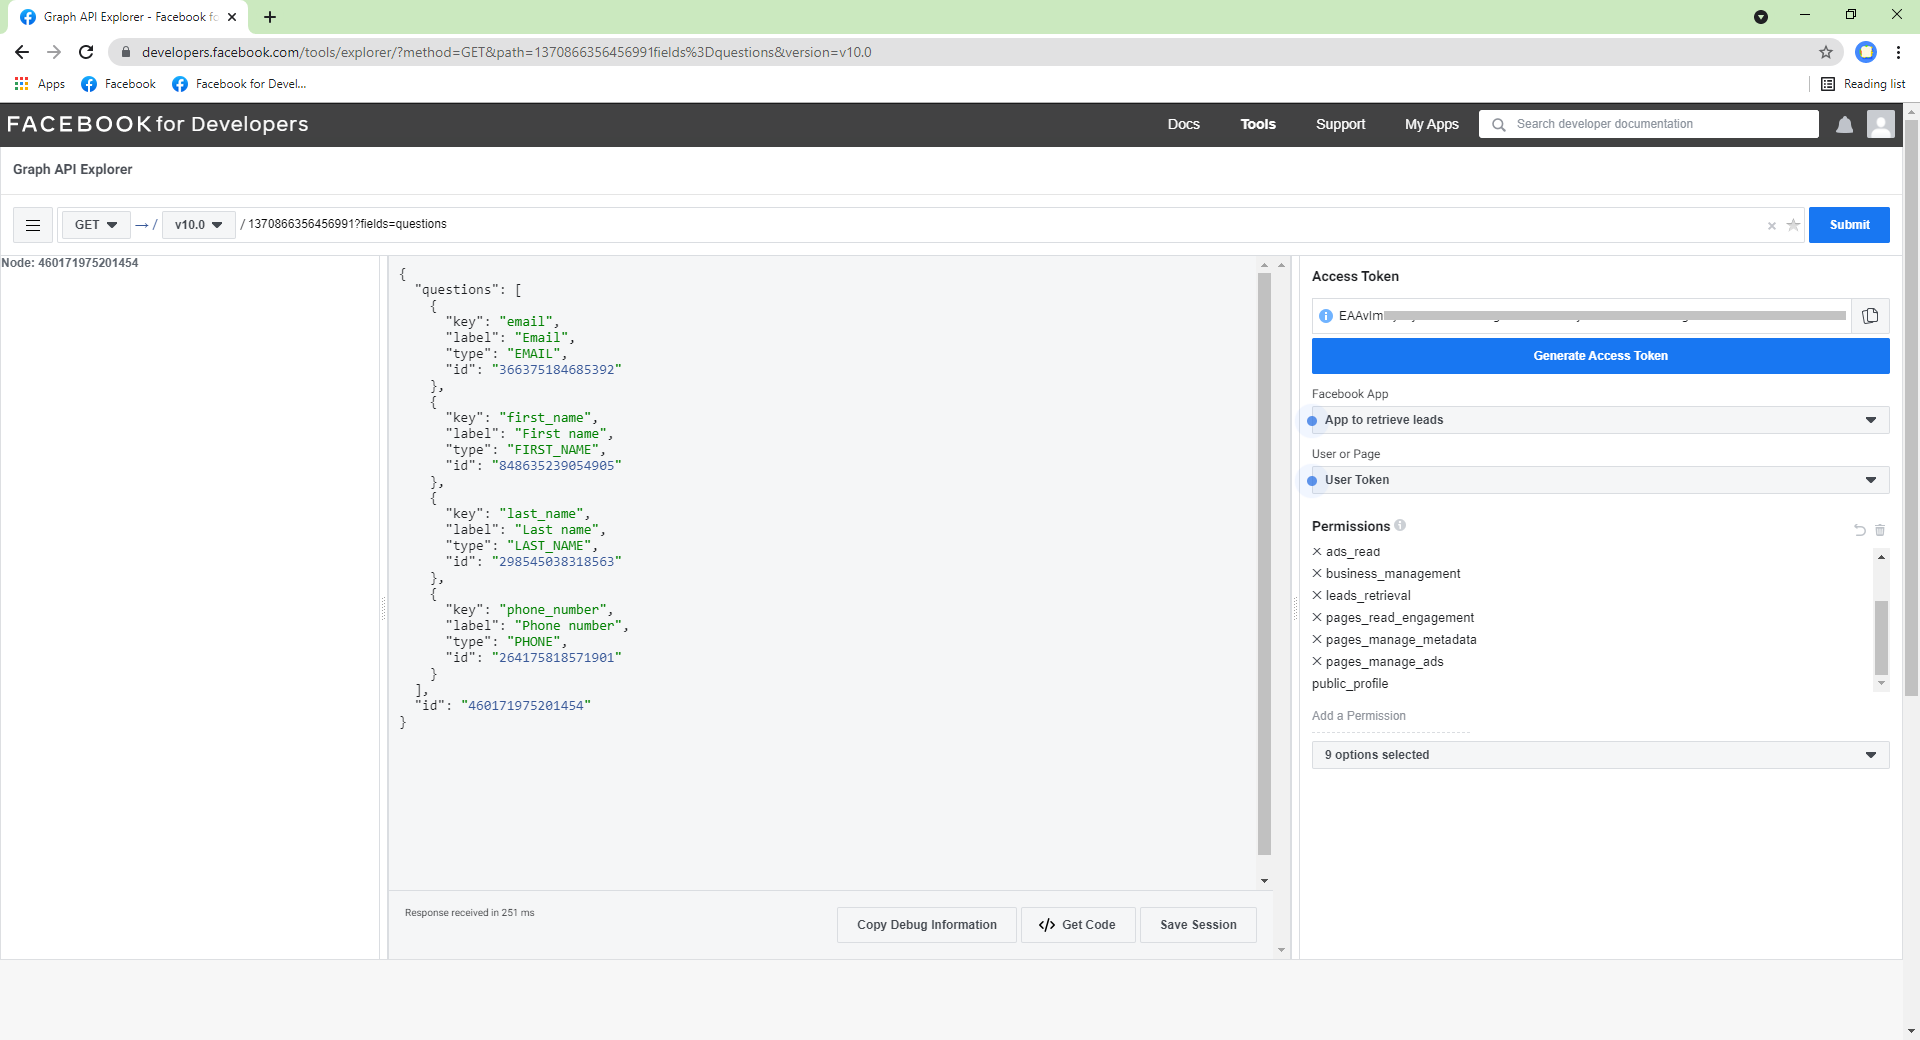Open the notifications bell

point(1845,125)
